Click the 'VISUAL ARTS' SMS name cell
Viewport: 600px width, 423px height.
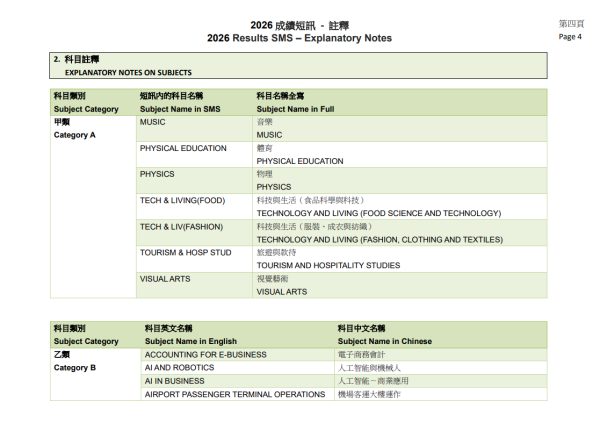point(194,285)
